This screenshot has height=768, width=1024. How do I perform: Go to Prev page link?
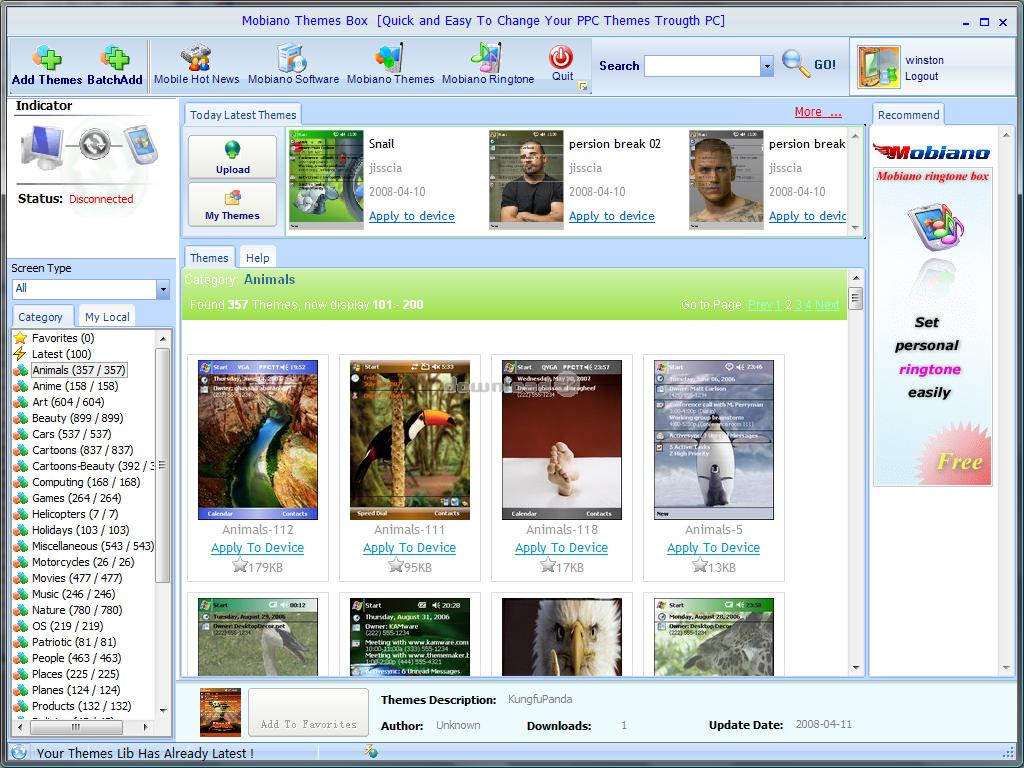pyautogui.click(x=760, y=305)
